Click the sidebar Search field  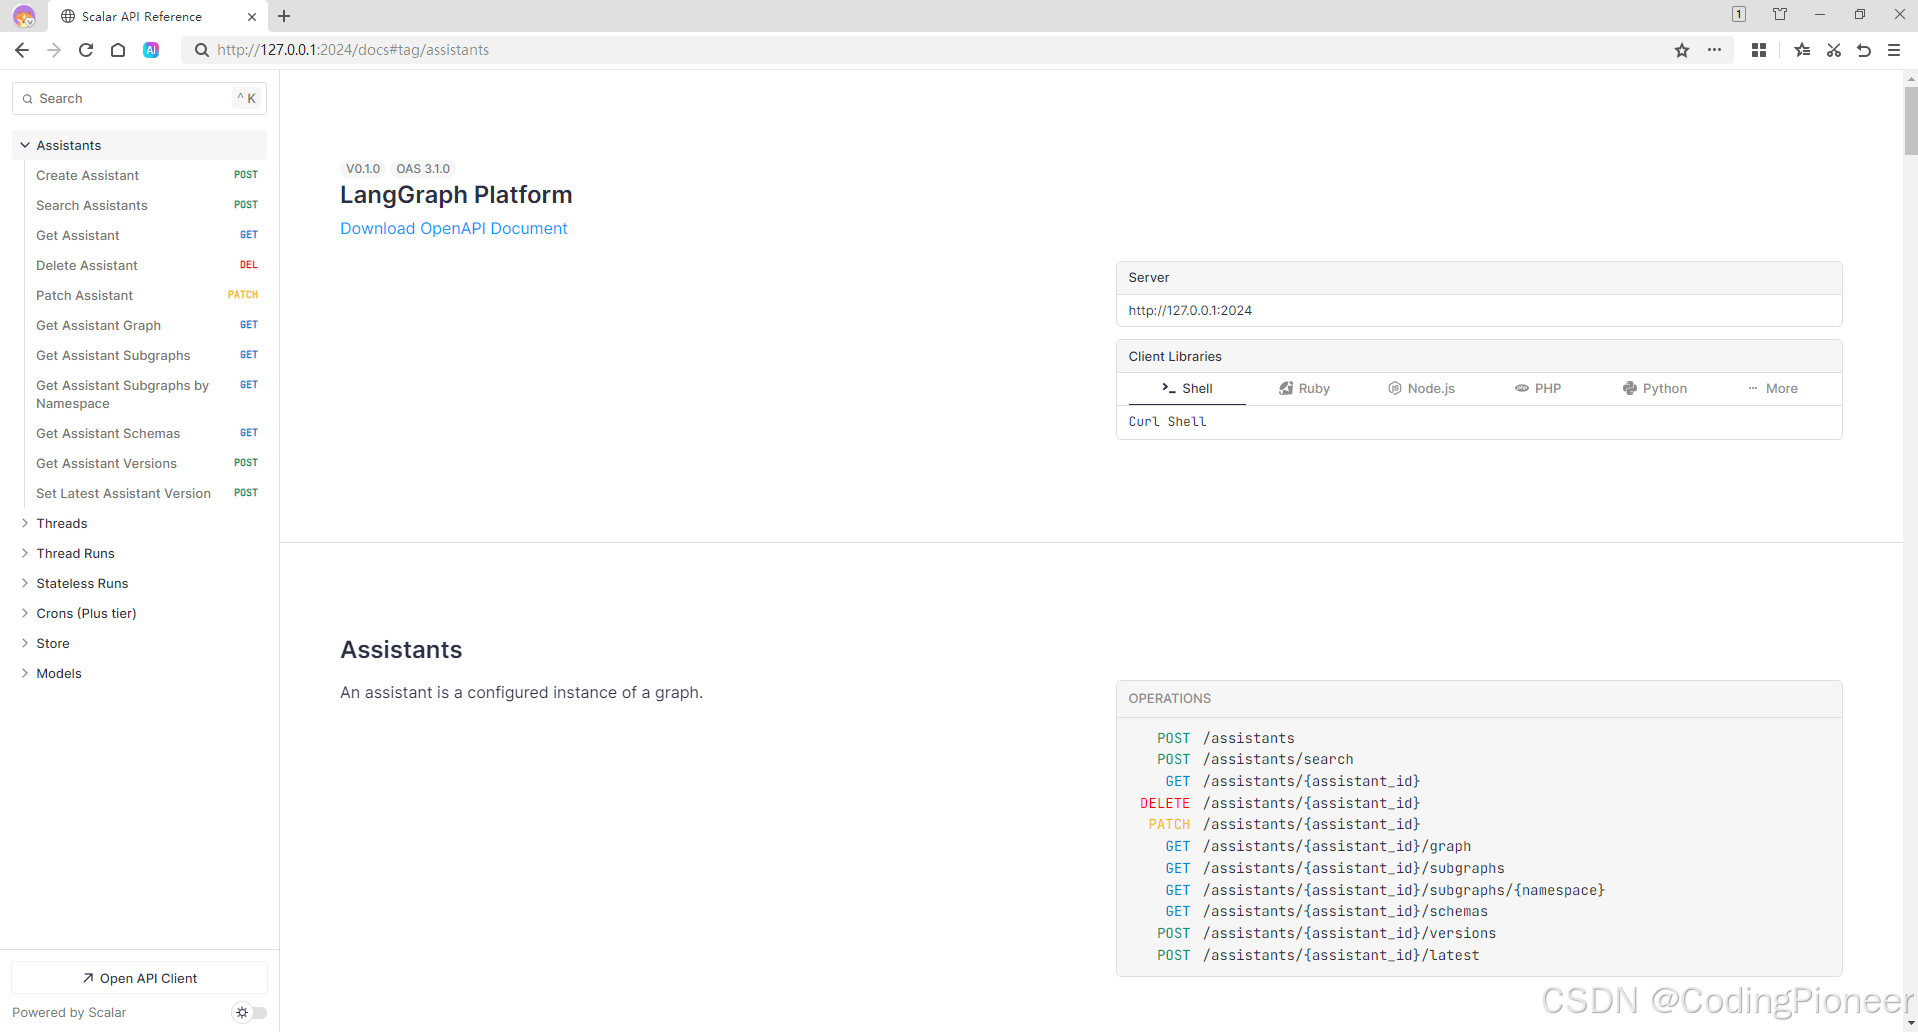click(139, 98)
